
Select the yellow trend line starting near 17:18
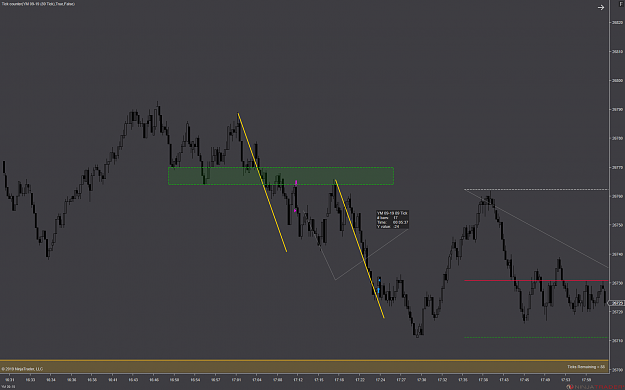360,249
